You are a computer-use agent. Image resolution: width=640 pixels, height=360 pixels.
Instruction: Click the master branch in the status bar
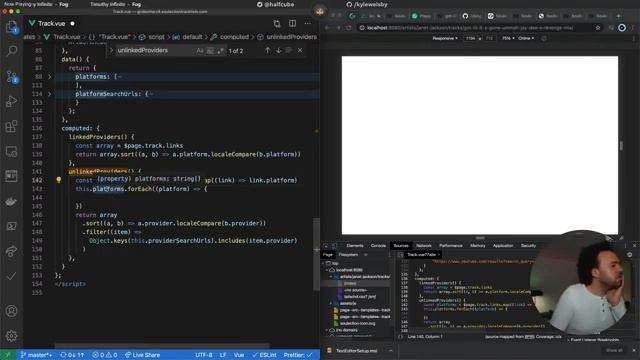pyautogui.click(x=36, y=355)
